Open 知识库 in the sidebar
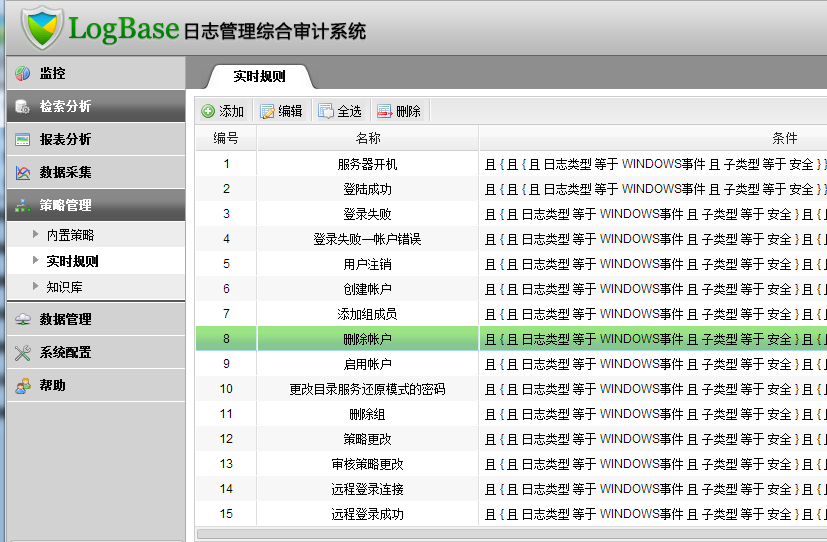Image resolution: width=827 pixels, height=542 pixels. pyautogui.click(x=64, y=287)
